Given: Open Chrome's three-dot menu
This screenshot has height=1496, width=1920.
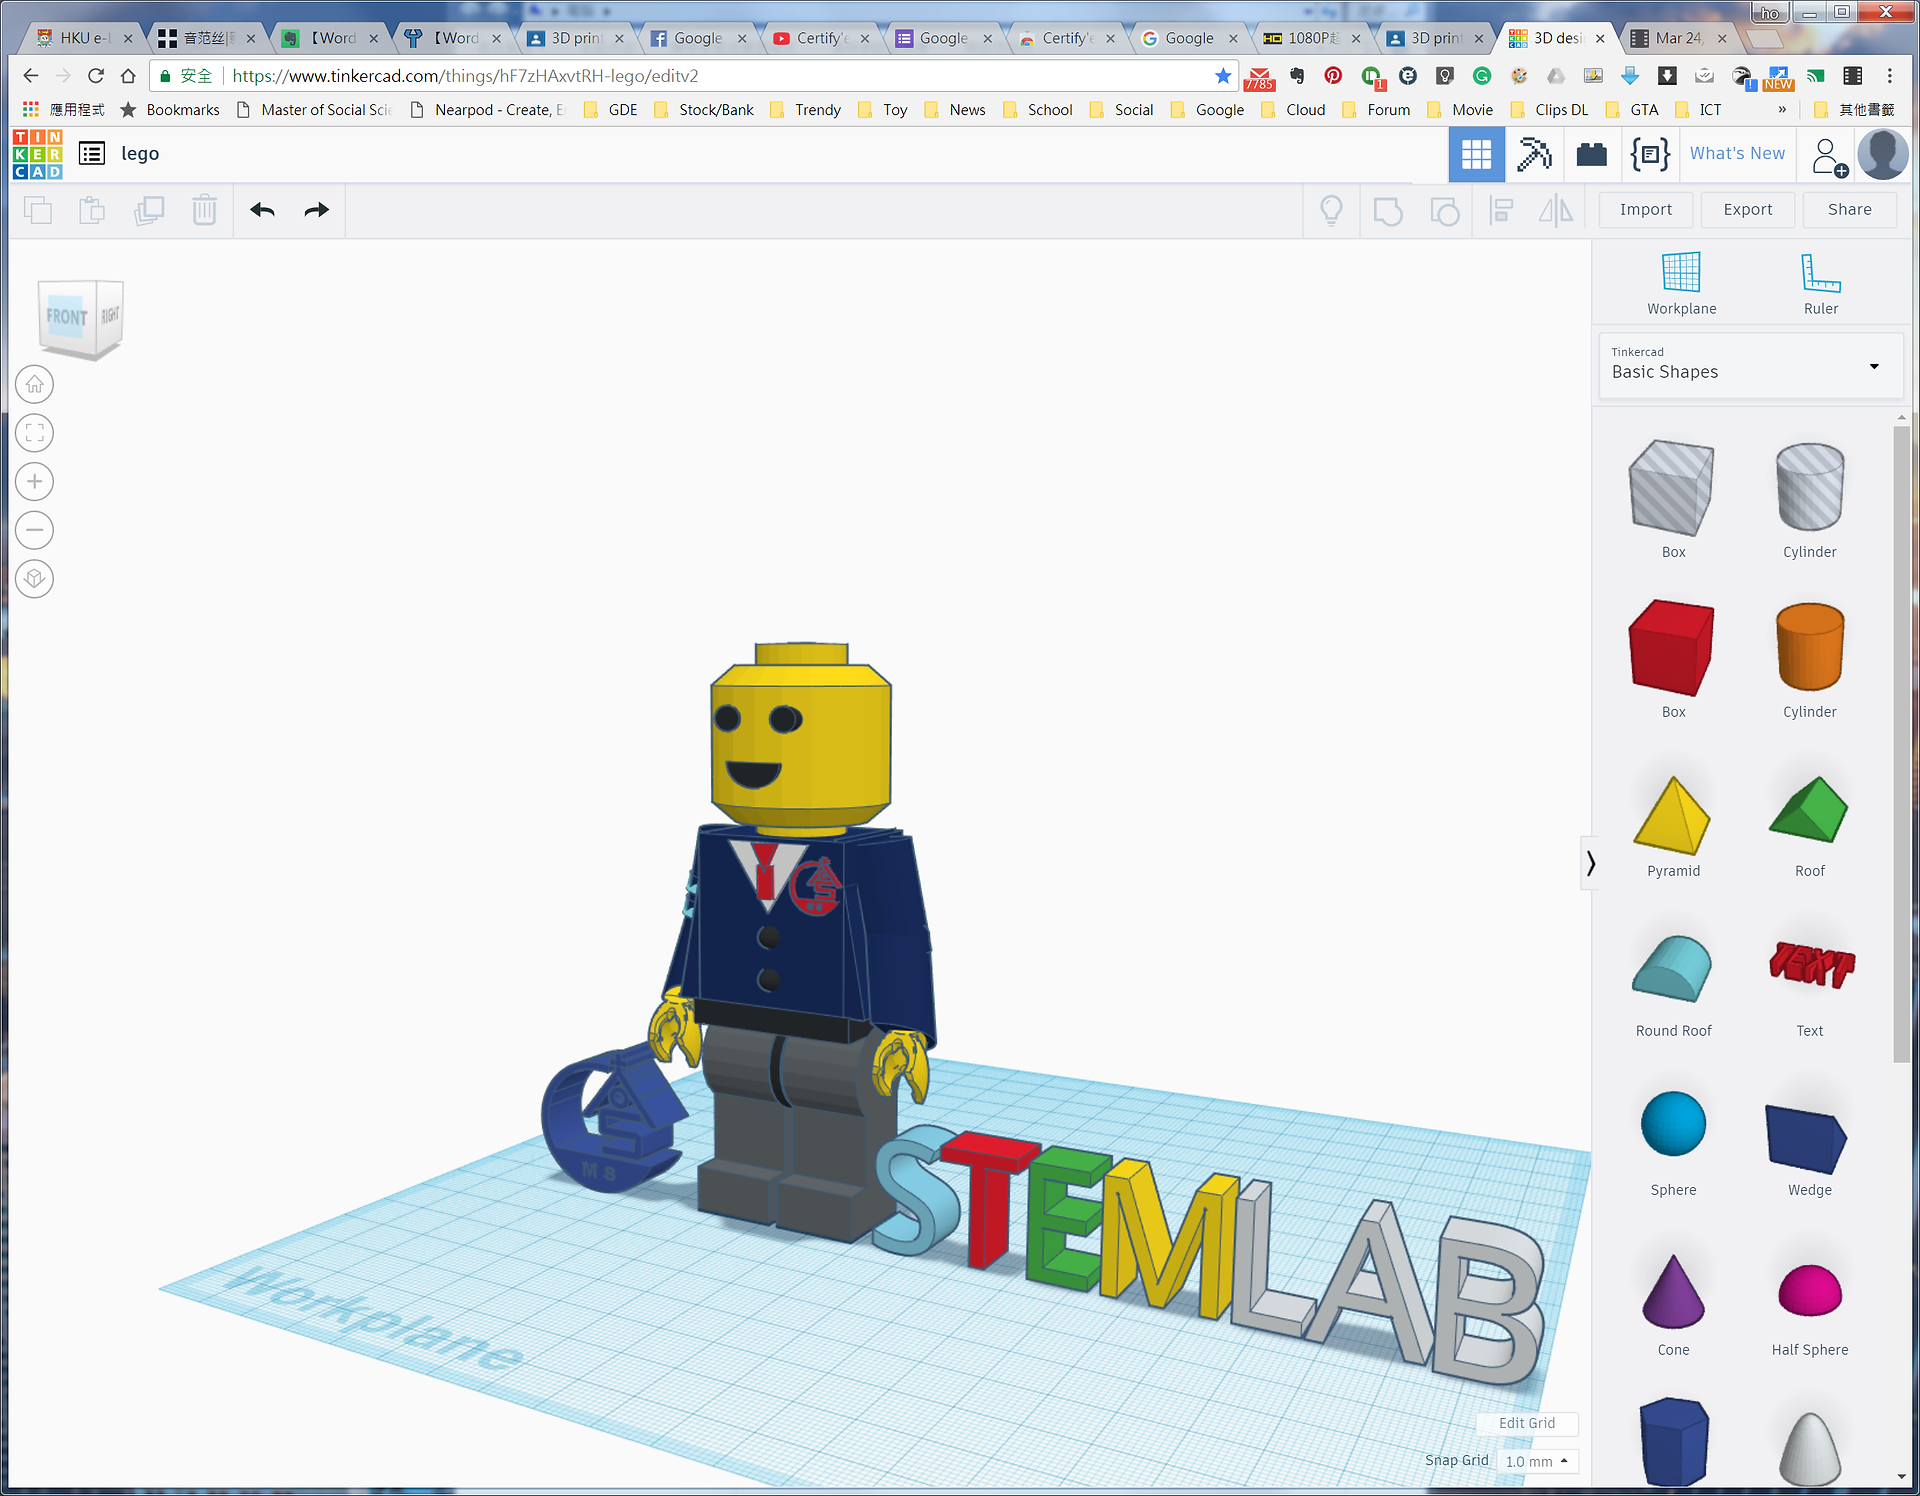Looking at the screenshot, I should pos(1889,76).
